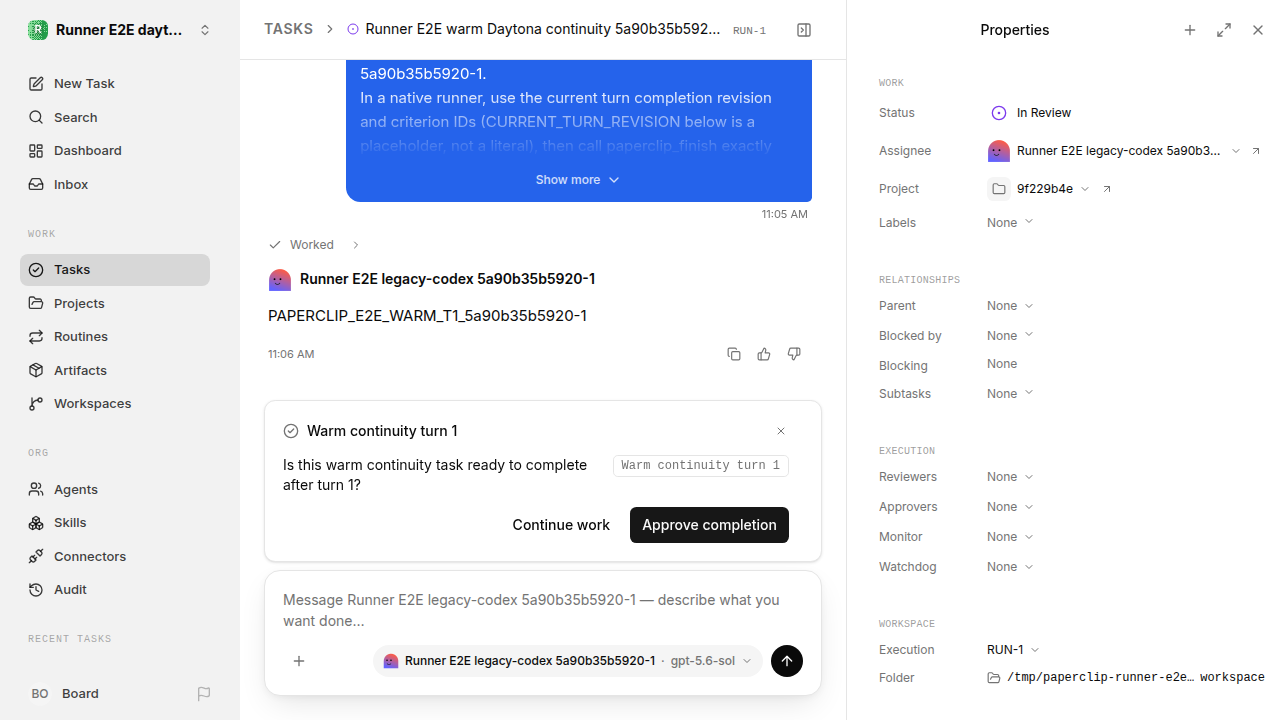
Task: Open Artifacts page
Action: [115, 370]
